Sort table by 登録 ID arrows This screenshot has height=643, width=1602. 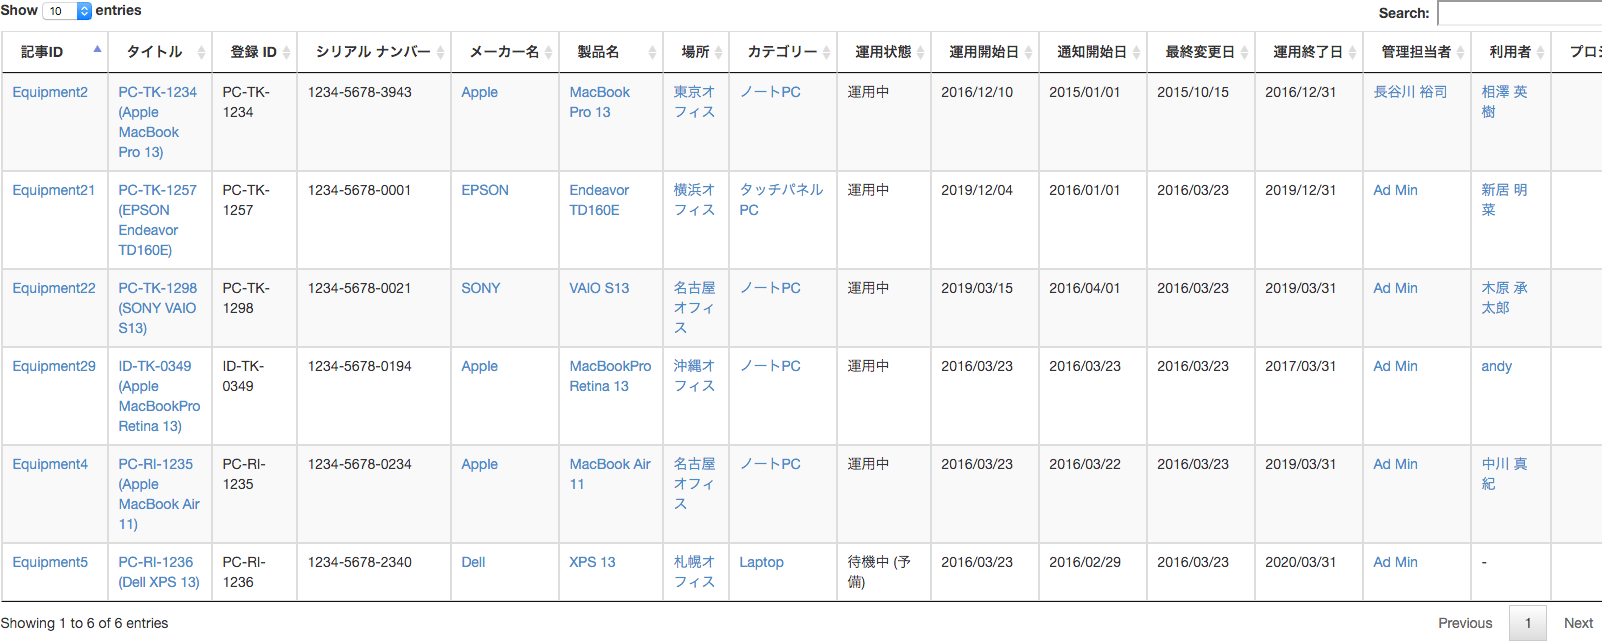pyautogui.click(x=286, y=52)
